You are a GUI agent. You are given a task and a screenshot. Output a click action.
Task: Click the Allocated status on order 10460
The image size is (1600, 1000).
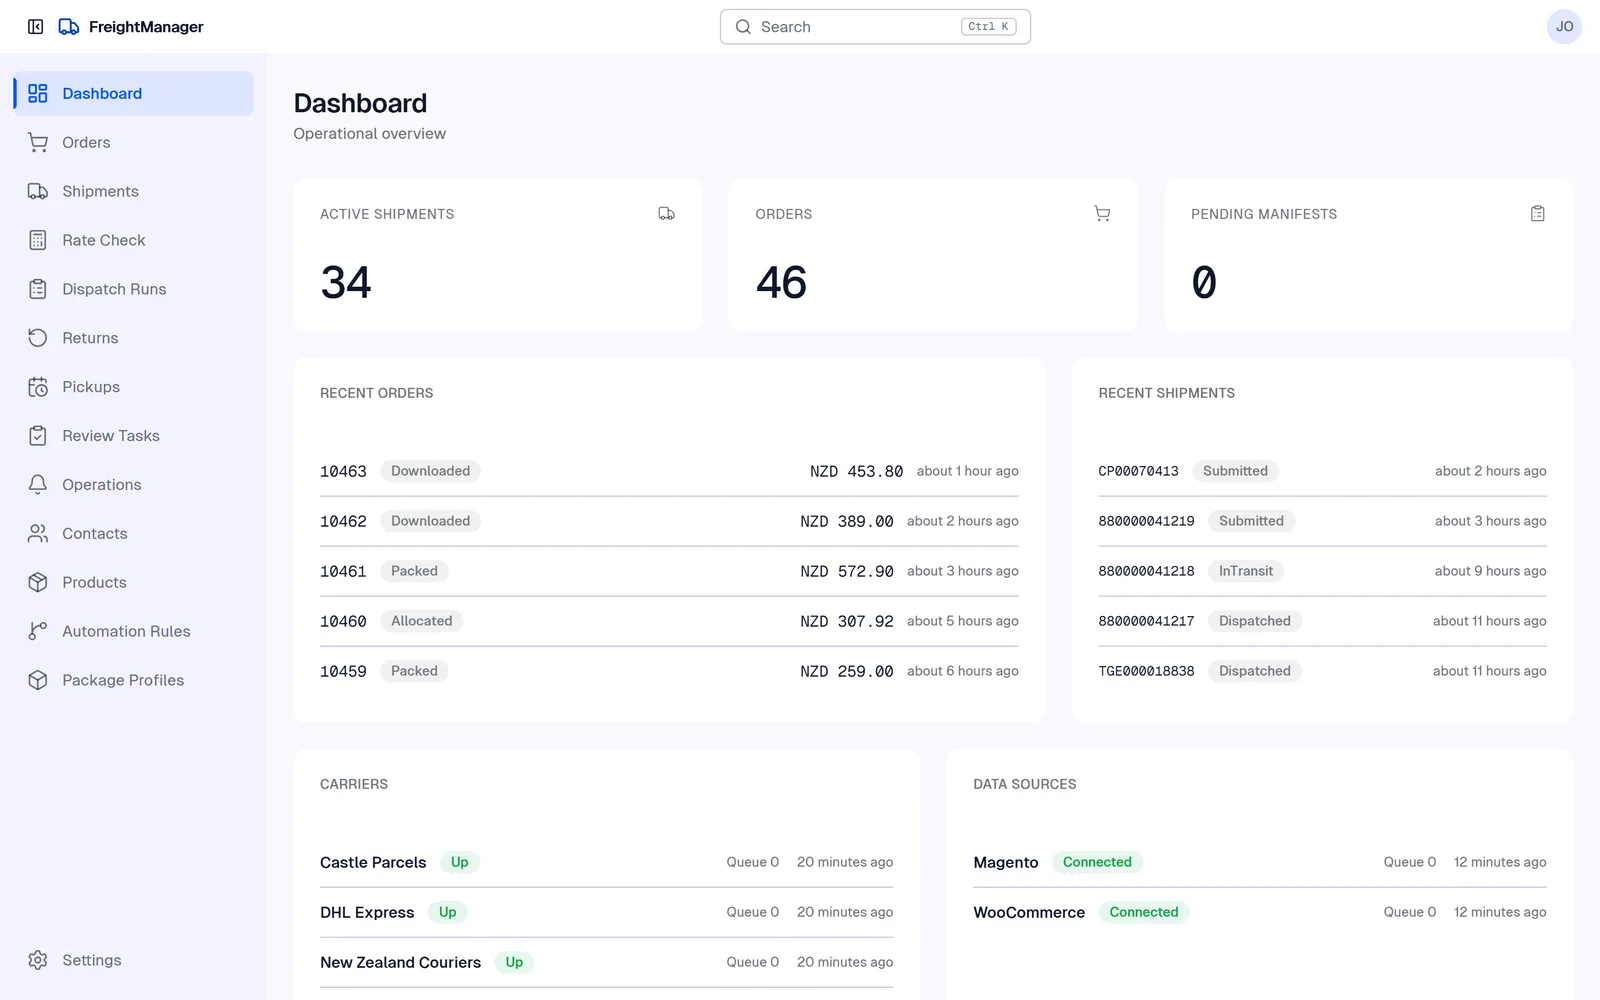[x=422, y=621]
